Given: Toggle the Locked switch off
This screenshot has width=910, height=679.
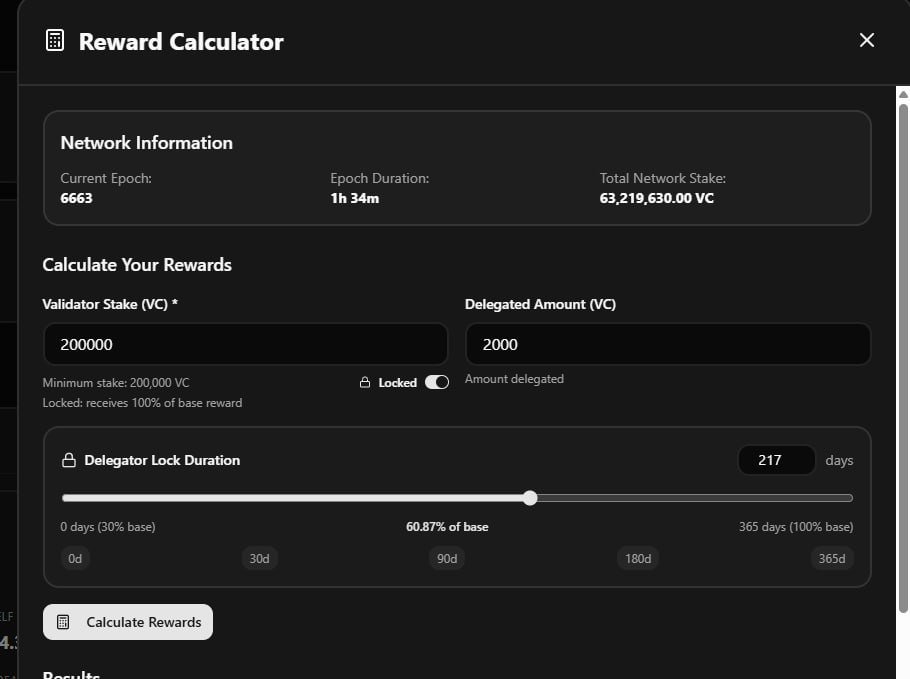Looking at the screenshot, I should 436,382.
